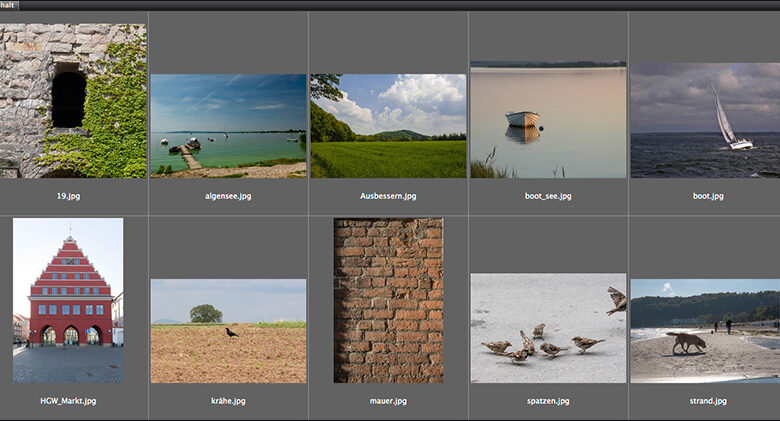Select the HGW_Markt.jpg red building thumbnail

(x=68, y=300)
